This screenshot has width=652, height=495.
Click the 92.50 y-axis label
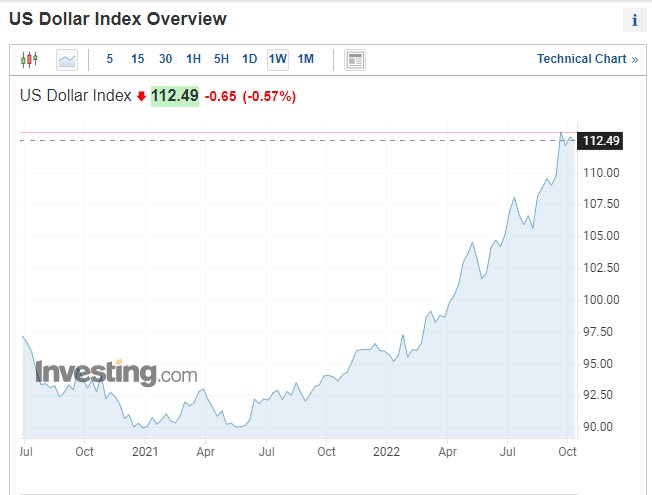[598, 394]
